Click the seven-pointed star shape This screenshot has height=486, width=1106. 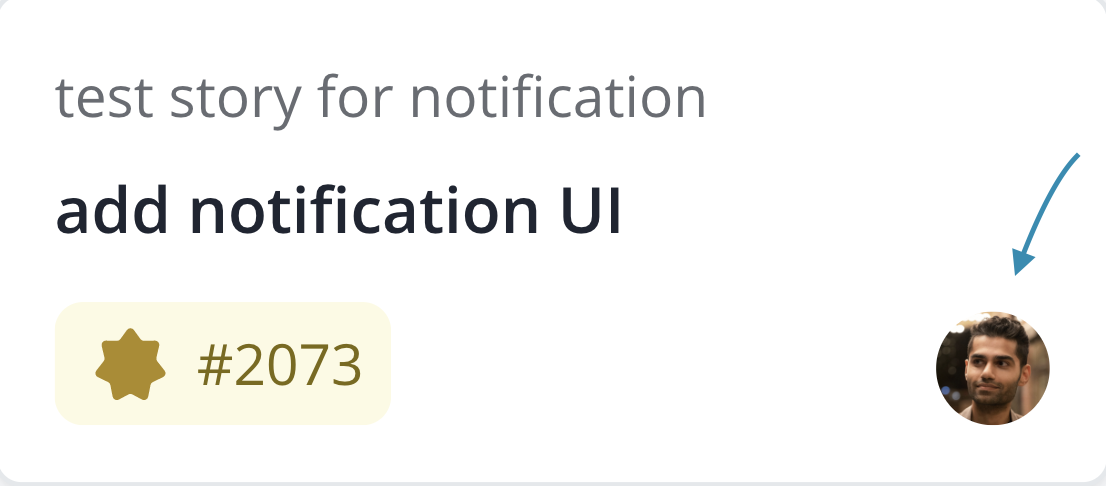coord(130,368)
